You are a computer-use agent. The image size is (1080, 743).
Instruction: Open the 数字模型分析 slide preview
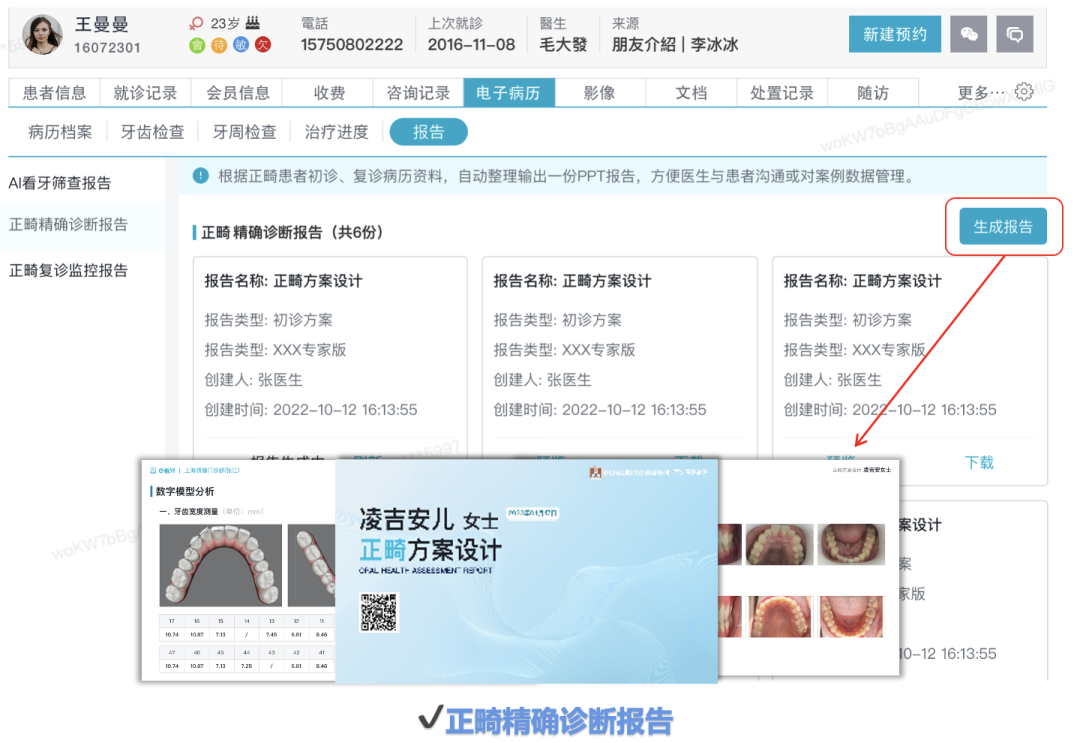click(x=238, y=569)
